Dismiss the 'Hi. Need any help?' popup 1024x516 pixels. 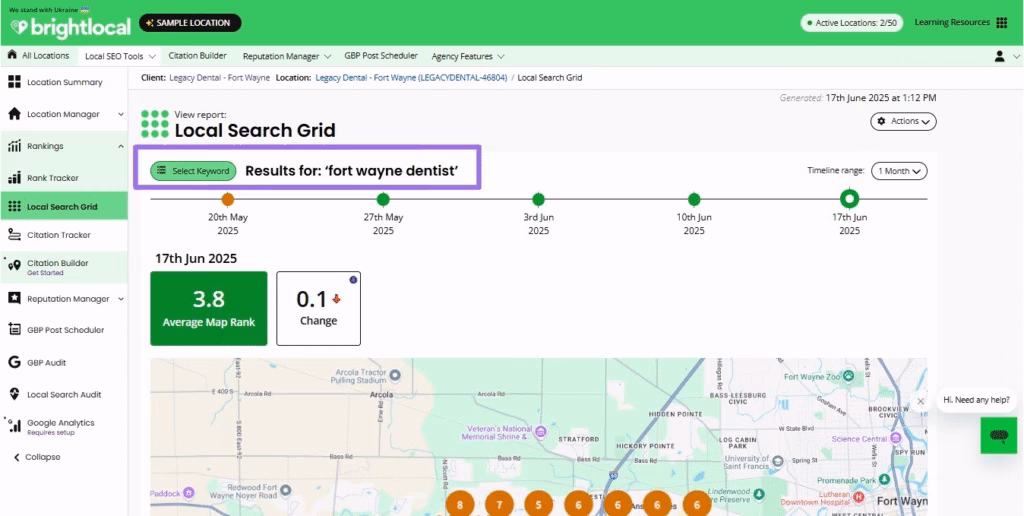(921, 401)
